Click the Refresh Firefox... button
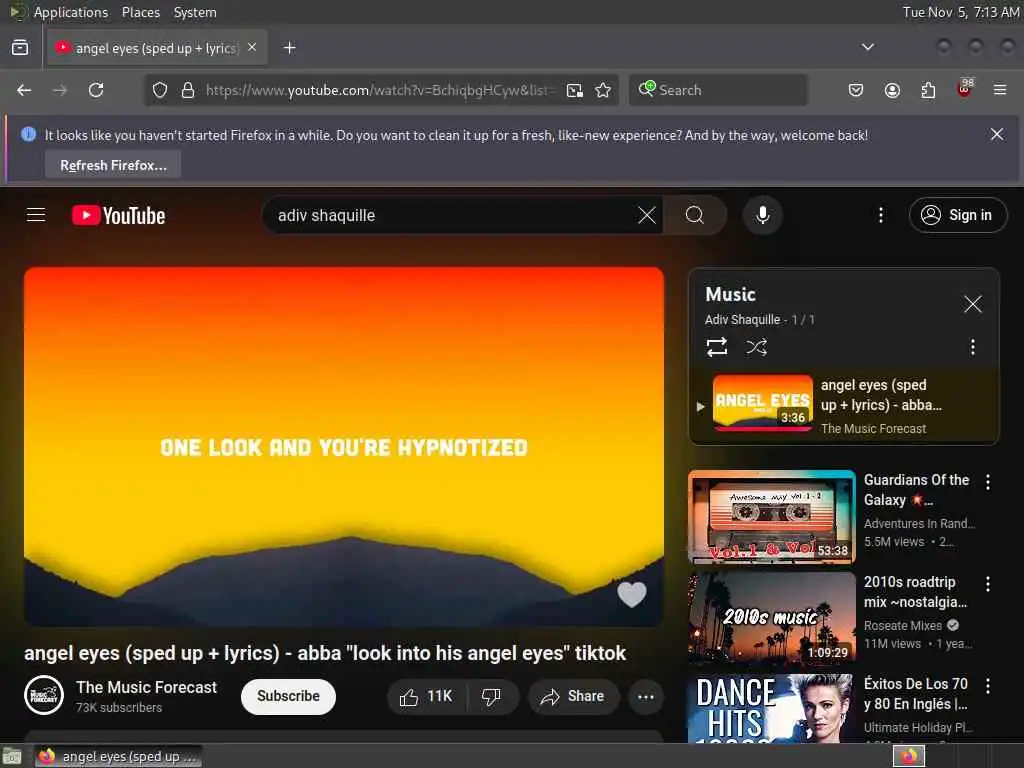This screenshot has width=1024, height=768. [x=113, y=165]
